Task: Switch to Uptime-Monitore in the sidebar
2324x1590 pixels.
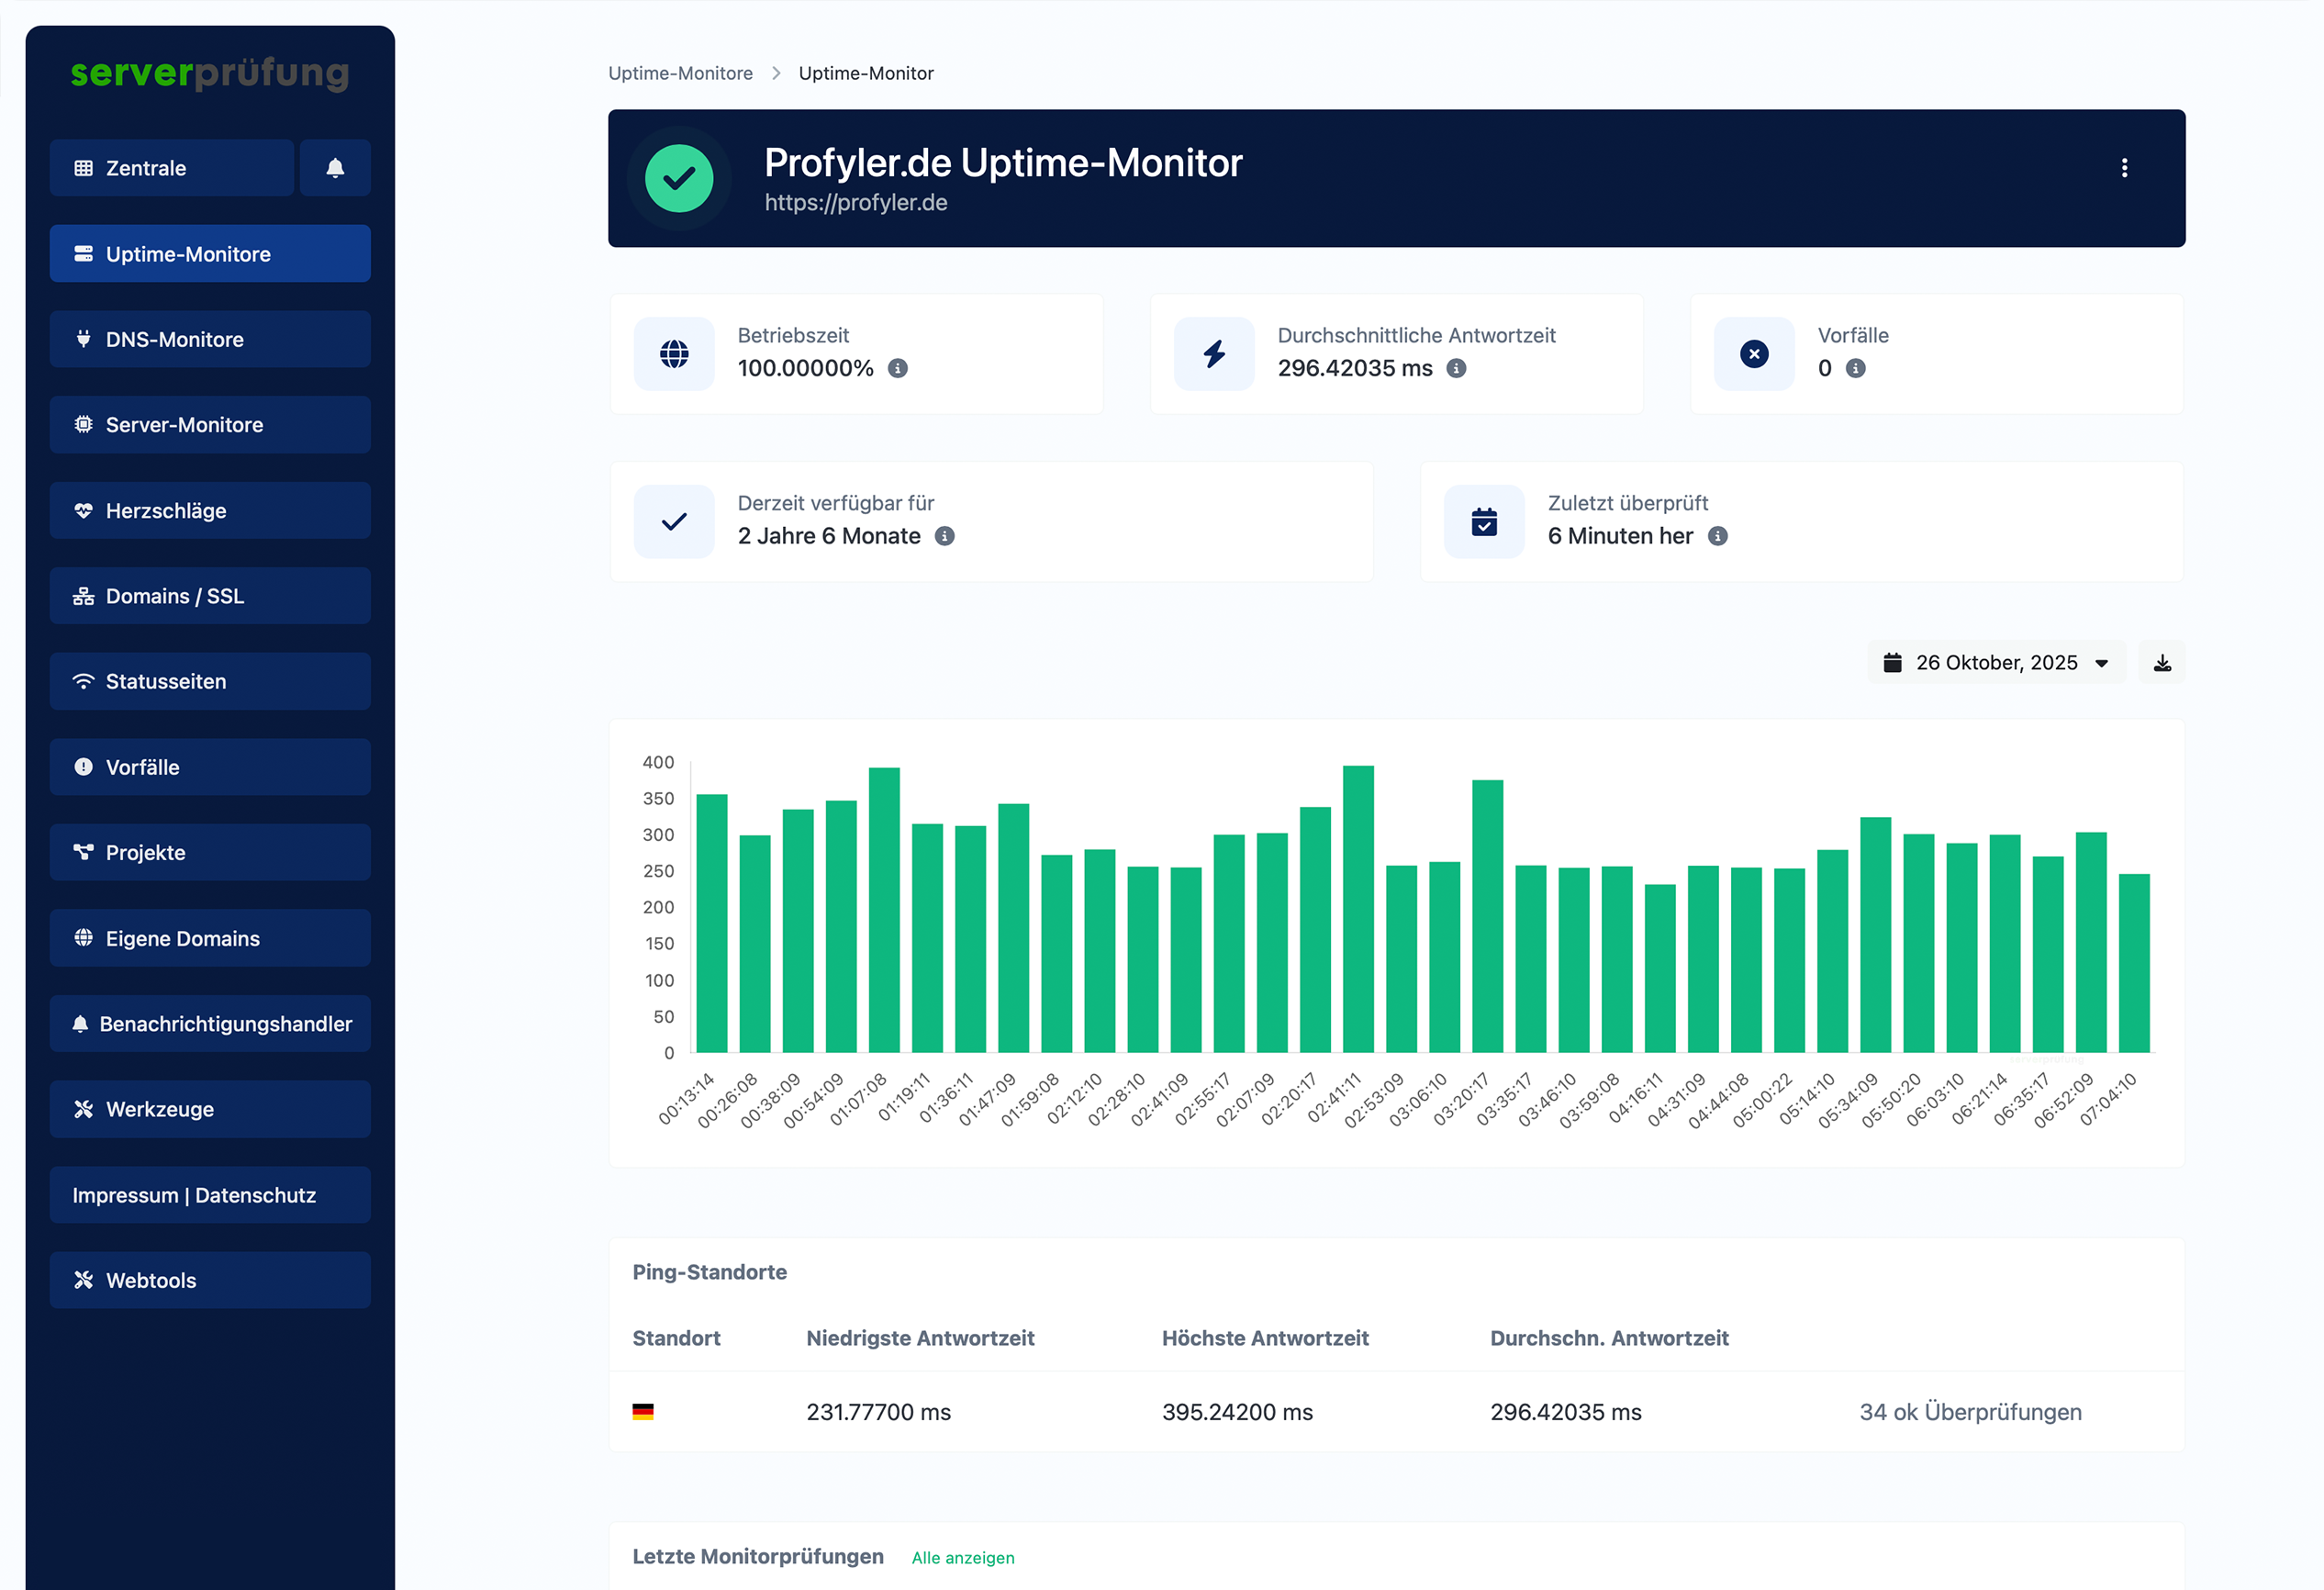Action: click(x=188, y=253)
